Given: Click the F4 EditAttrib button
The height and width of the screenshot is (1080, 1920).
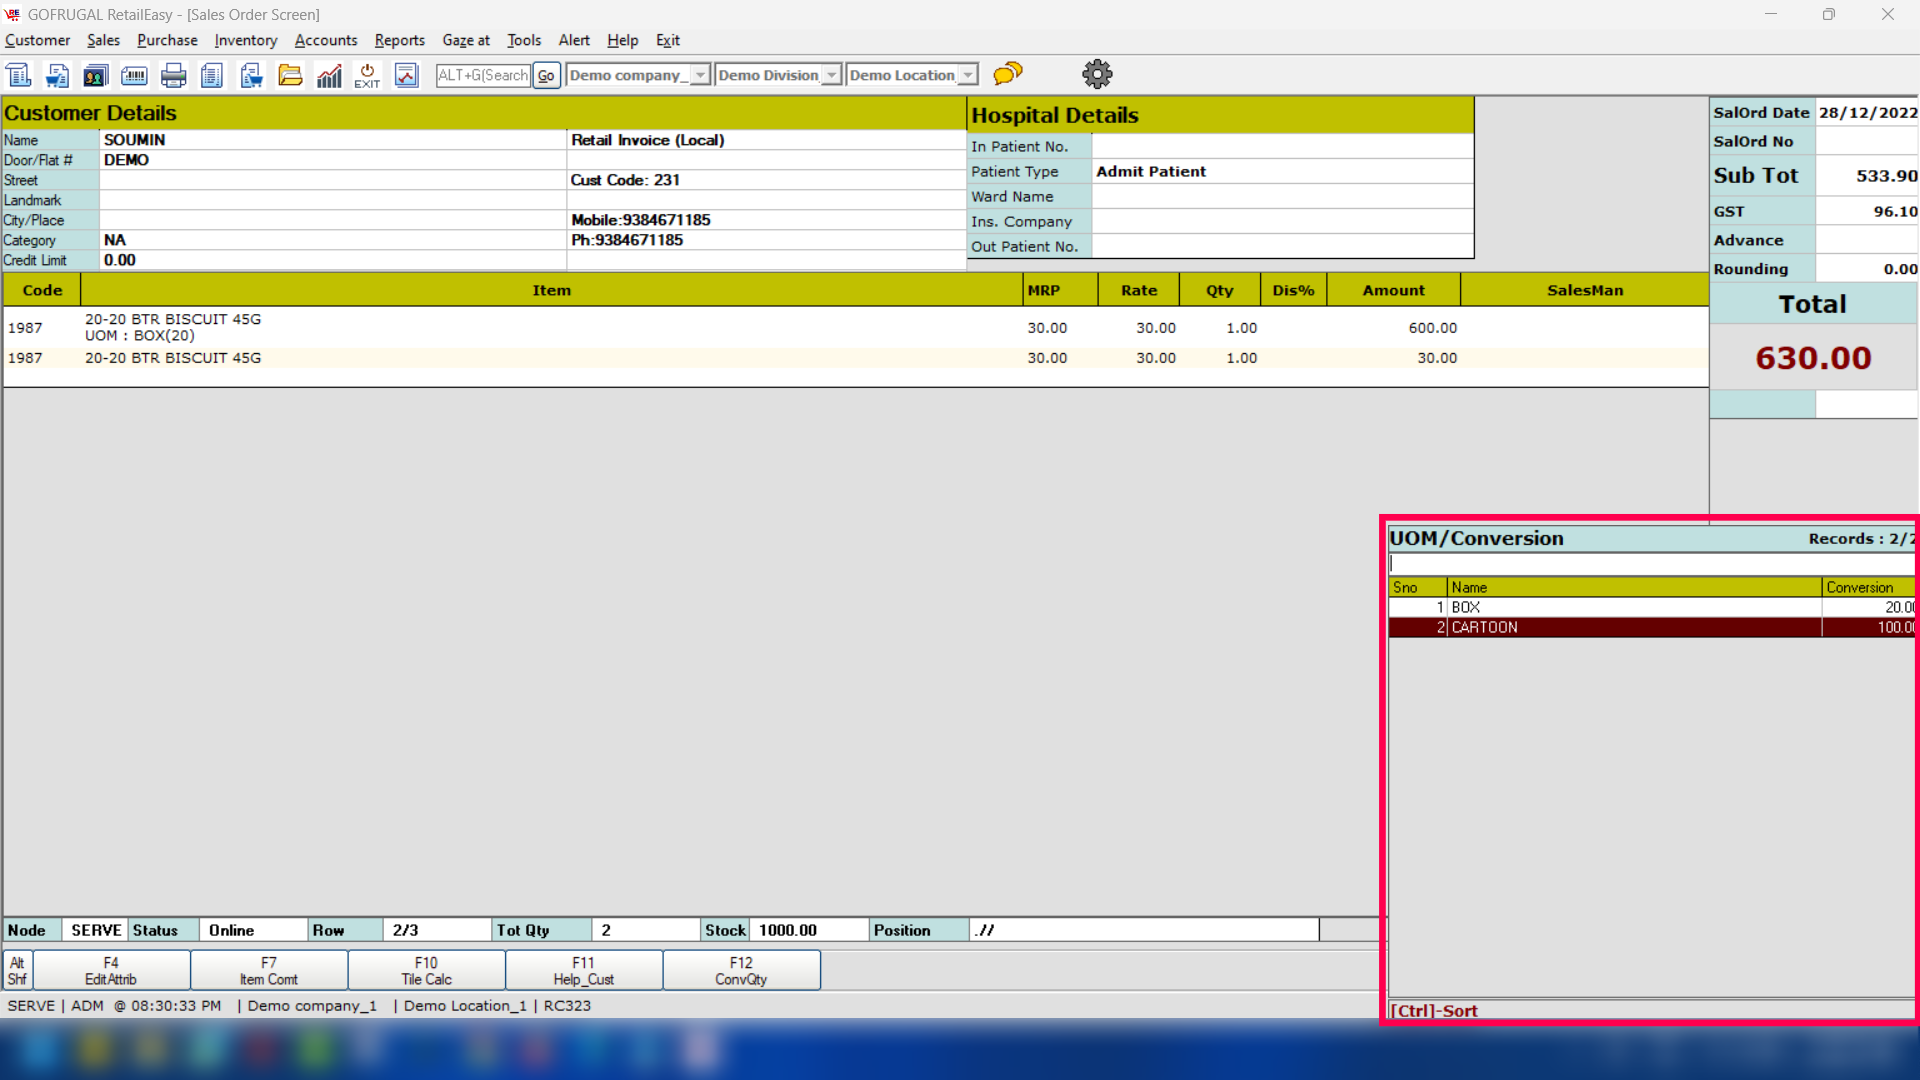Looking at the screenshot, I should click(110, 970).
